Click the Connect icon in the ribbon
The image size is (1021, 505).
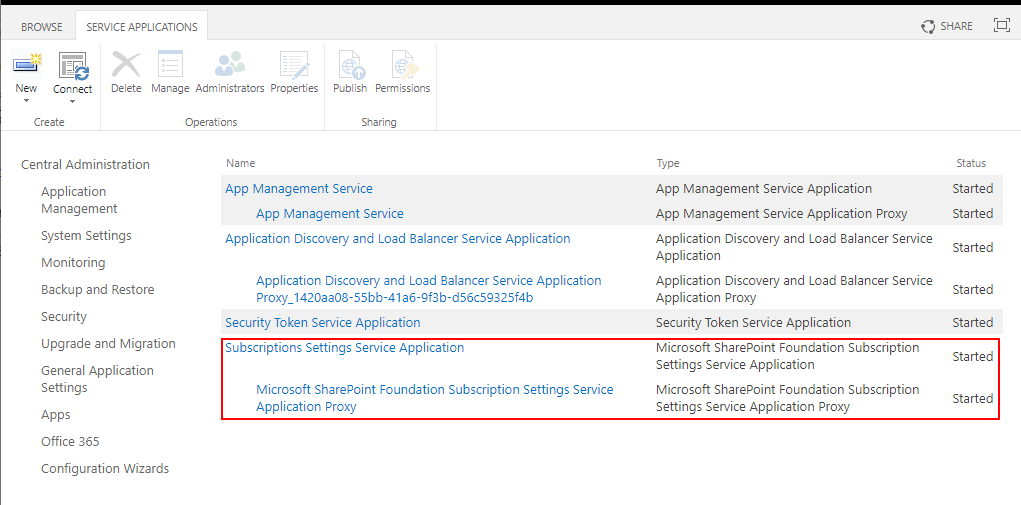click(x=72, y=65)
